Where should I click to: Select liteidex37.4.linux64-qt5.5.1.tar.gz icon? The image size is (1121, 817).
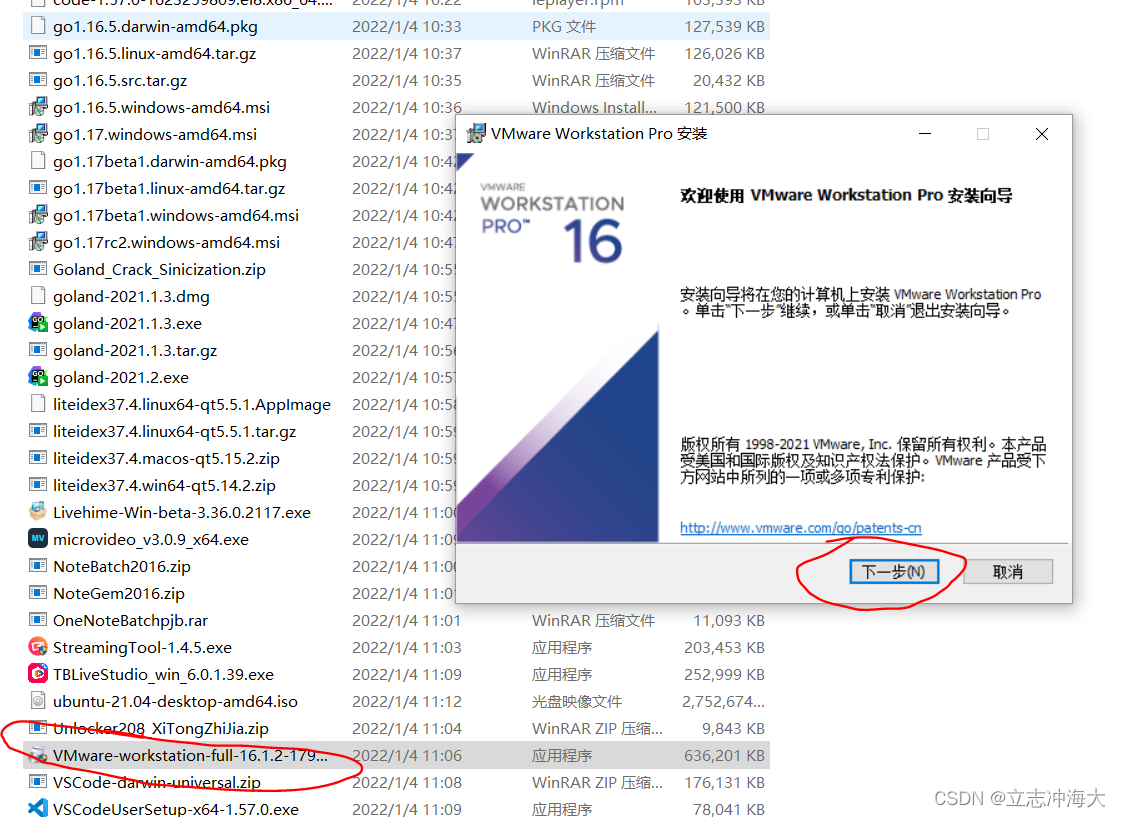pyautogui.click(x=38, y=431)
